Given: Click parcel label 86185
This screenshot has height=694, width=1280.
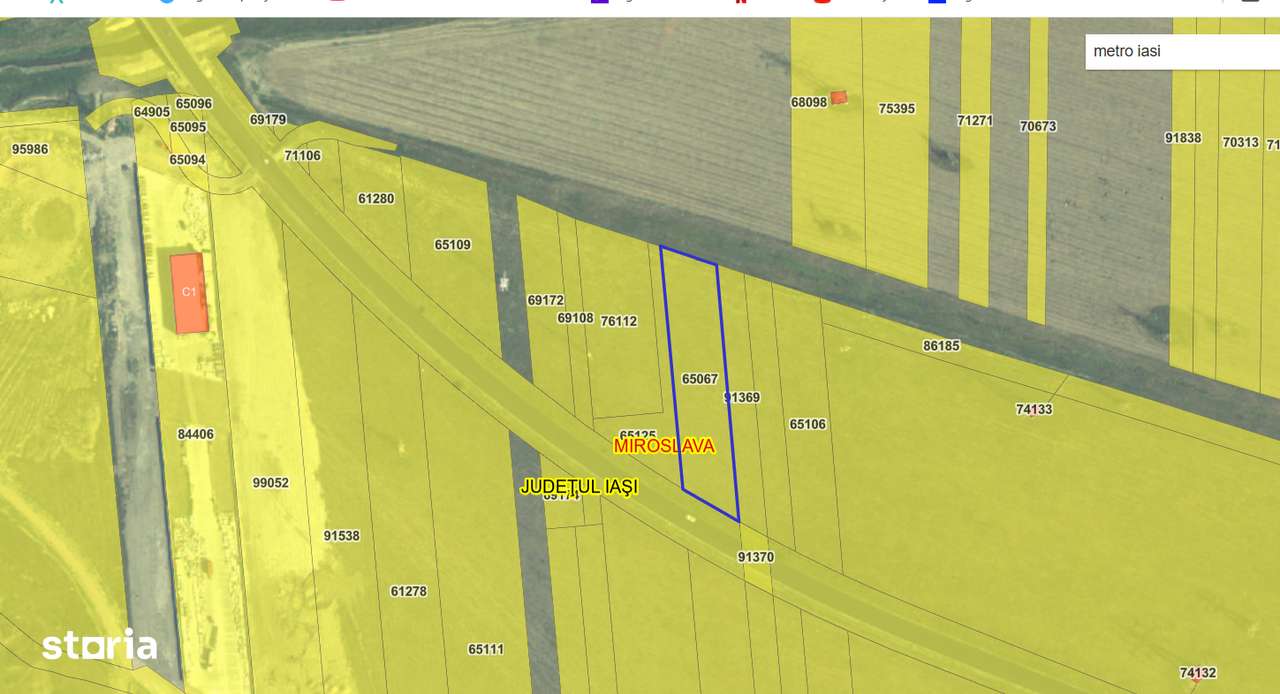Looking at the screenshot, I should pos(941,346).
